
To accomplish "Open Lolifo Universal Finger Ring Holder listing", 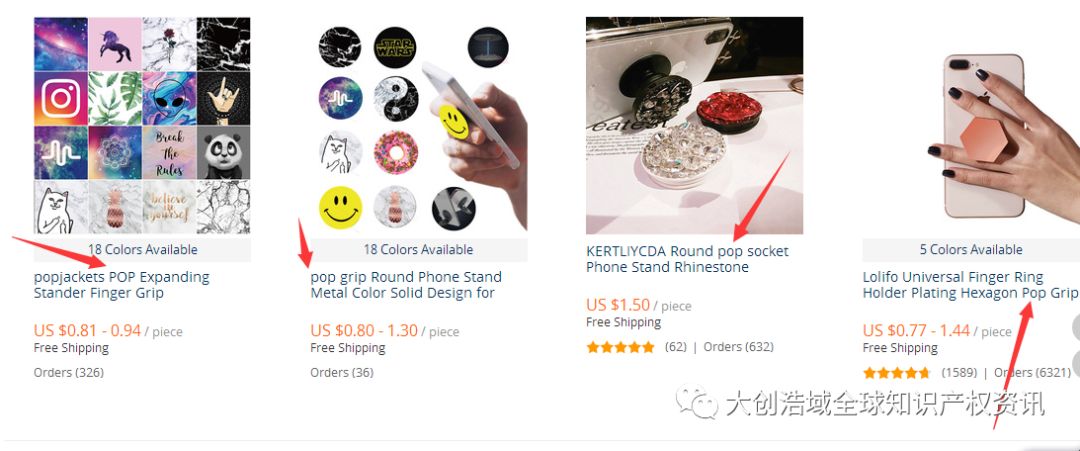I will tap(968, 285).
